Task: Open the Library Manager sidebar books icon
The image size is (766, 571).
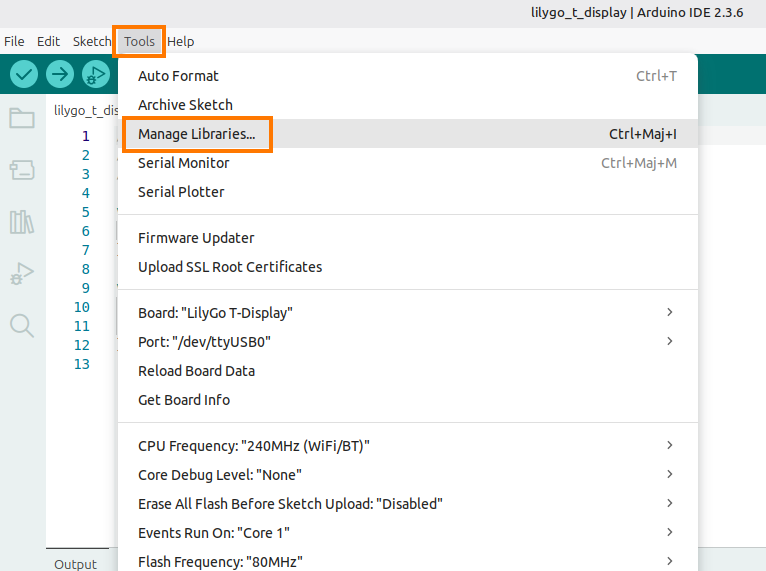Action: tap(22, 222)
